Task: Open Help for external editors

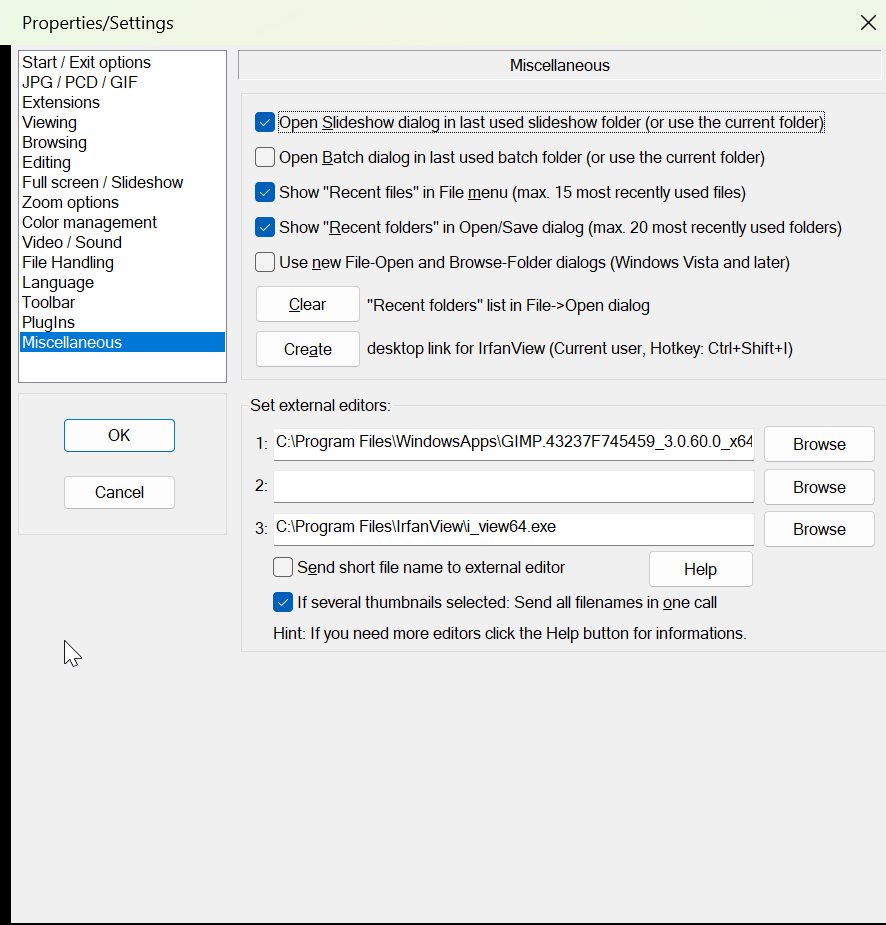Action: [700, 569]
